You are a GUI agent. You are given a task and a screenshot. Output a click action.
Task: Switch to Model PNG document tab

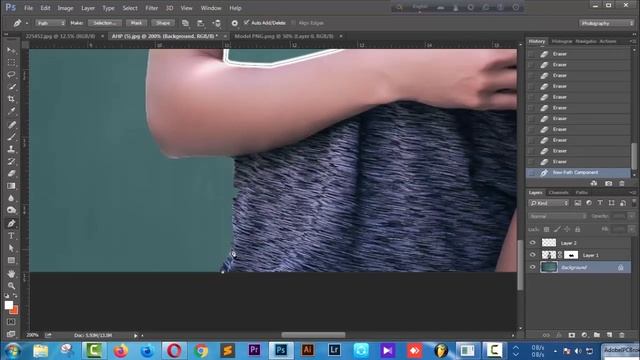[284, 36]
